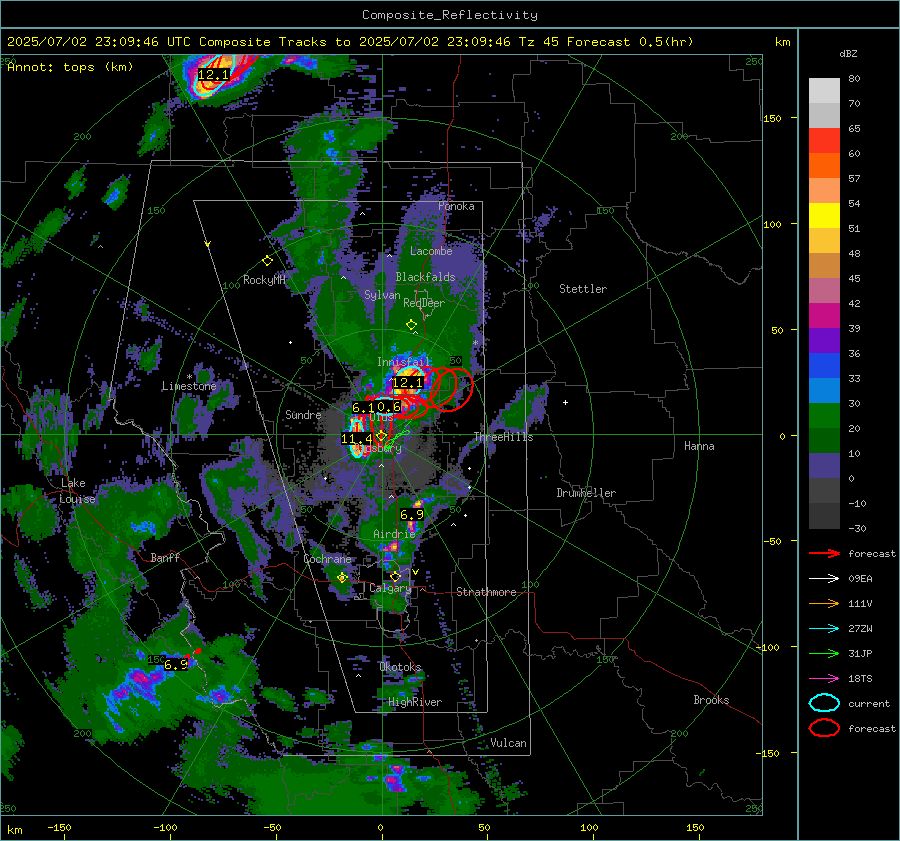The width and height of the screenshot is (900, 841).
Task: Click the bright red 60-65 dBZ swatch
Action: click(x=824, y=141)
